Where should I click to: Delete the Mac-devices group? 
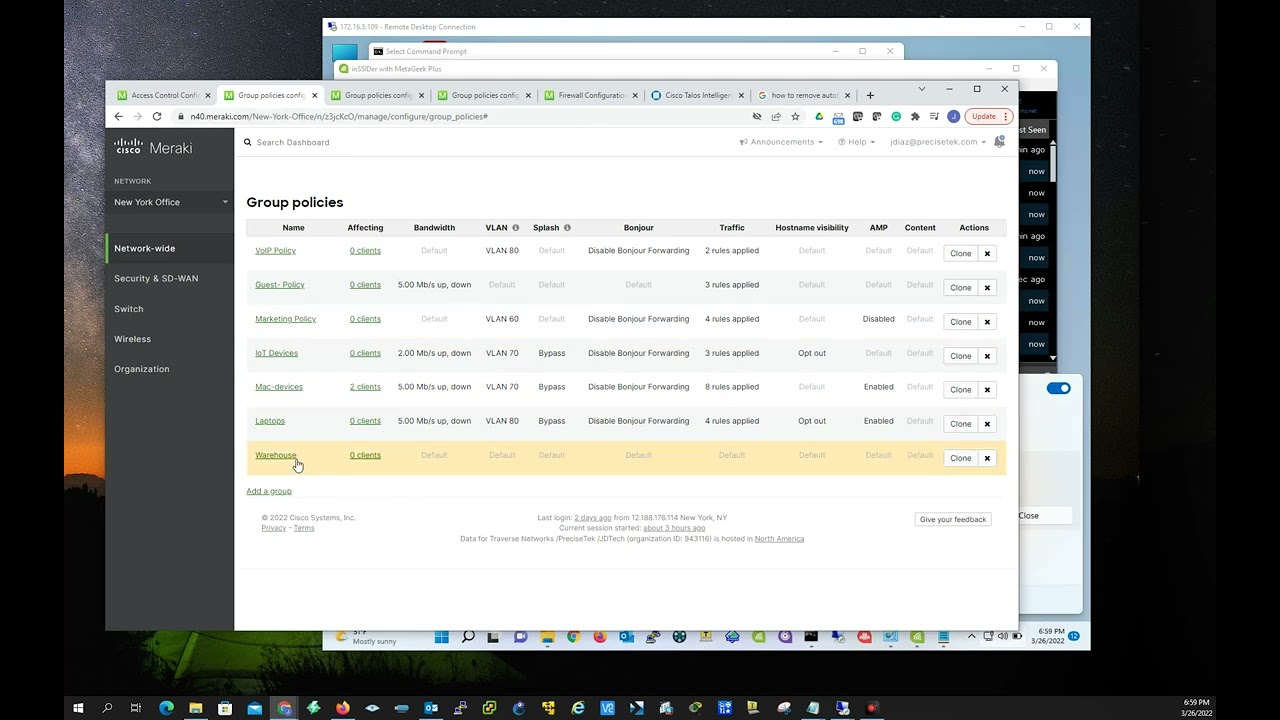987,390
